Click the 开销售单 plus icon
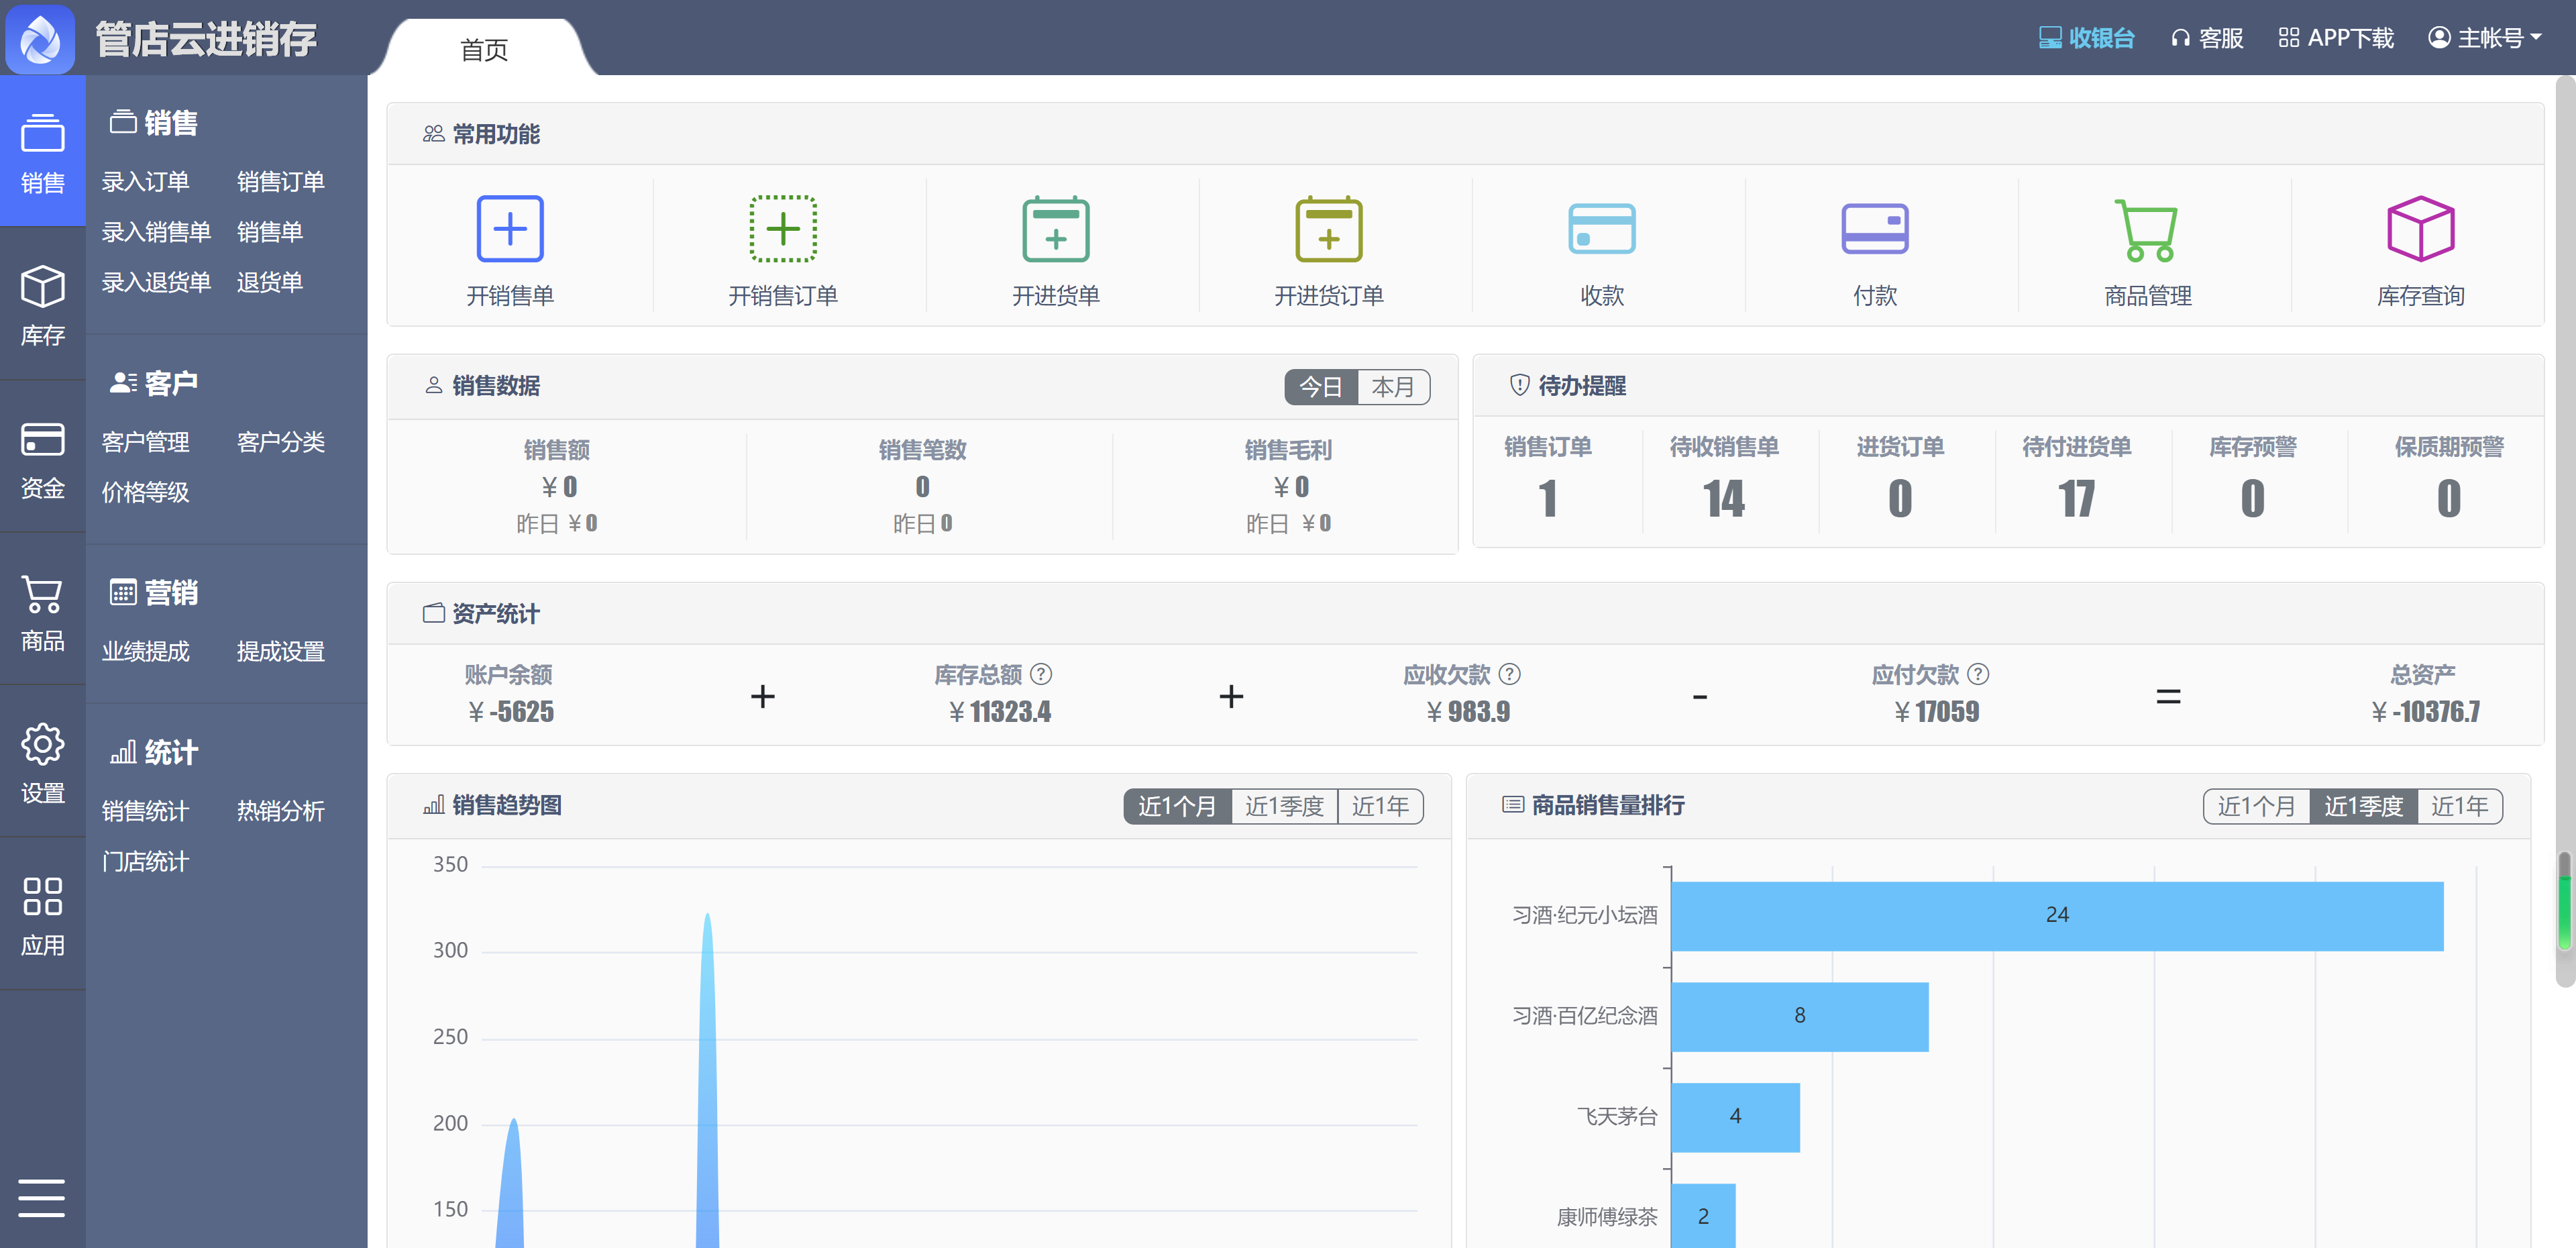 point(510,229)
